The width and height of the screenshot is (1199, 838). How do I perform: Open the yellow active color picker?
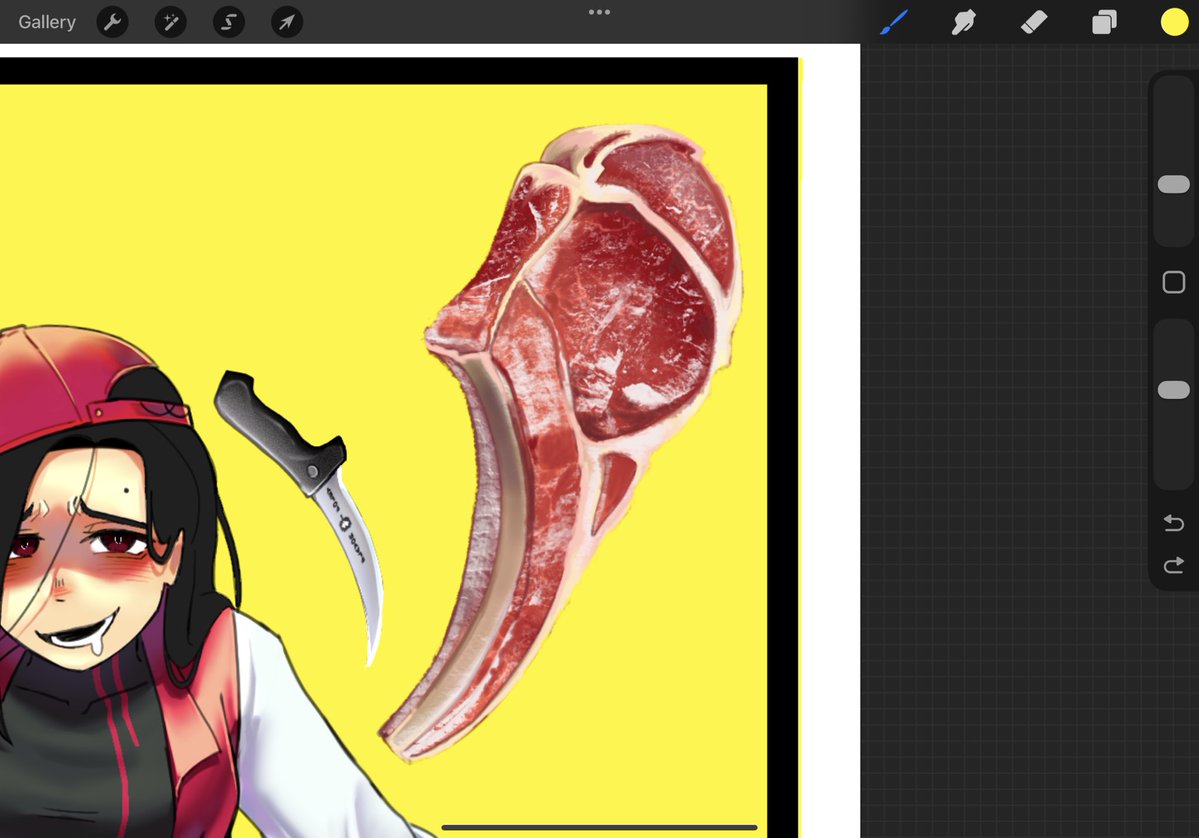[1175, 22]
